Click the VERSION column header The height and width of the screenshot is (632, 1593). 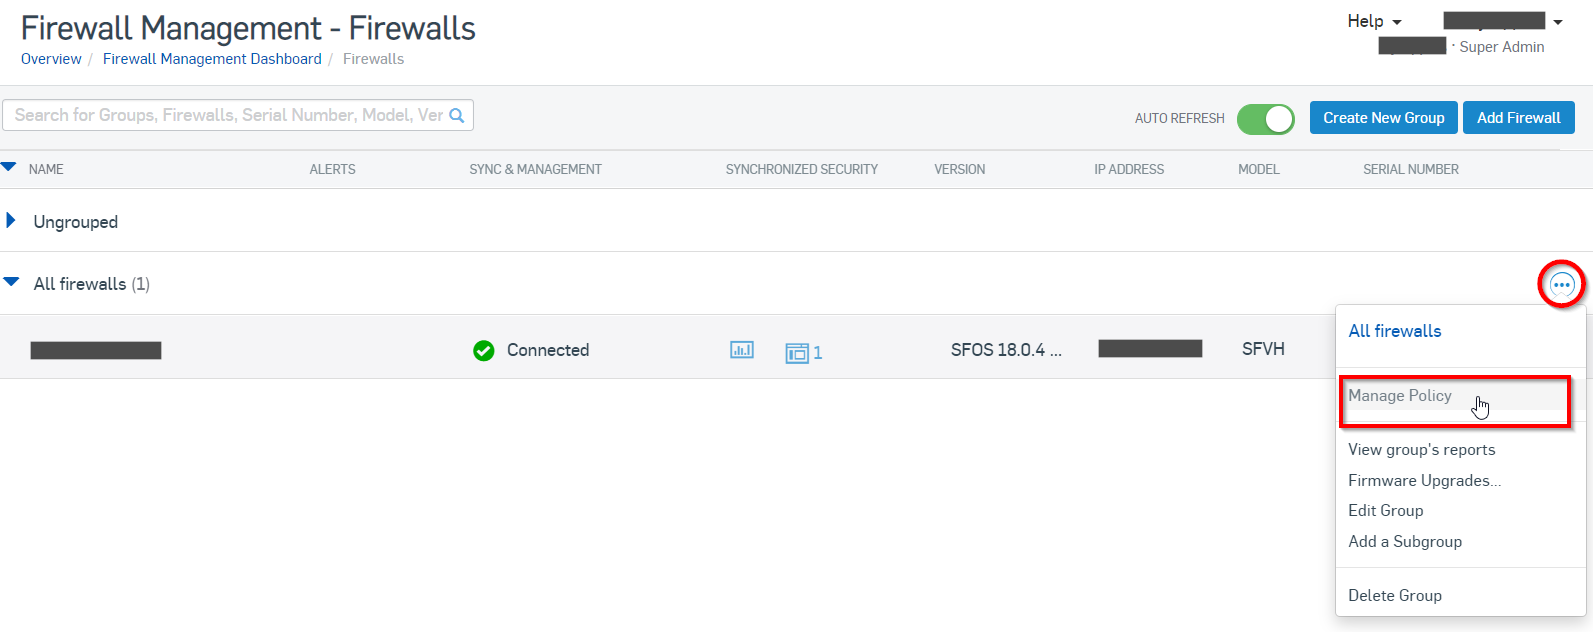[x=959, y=169]
